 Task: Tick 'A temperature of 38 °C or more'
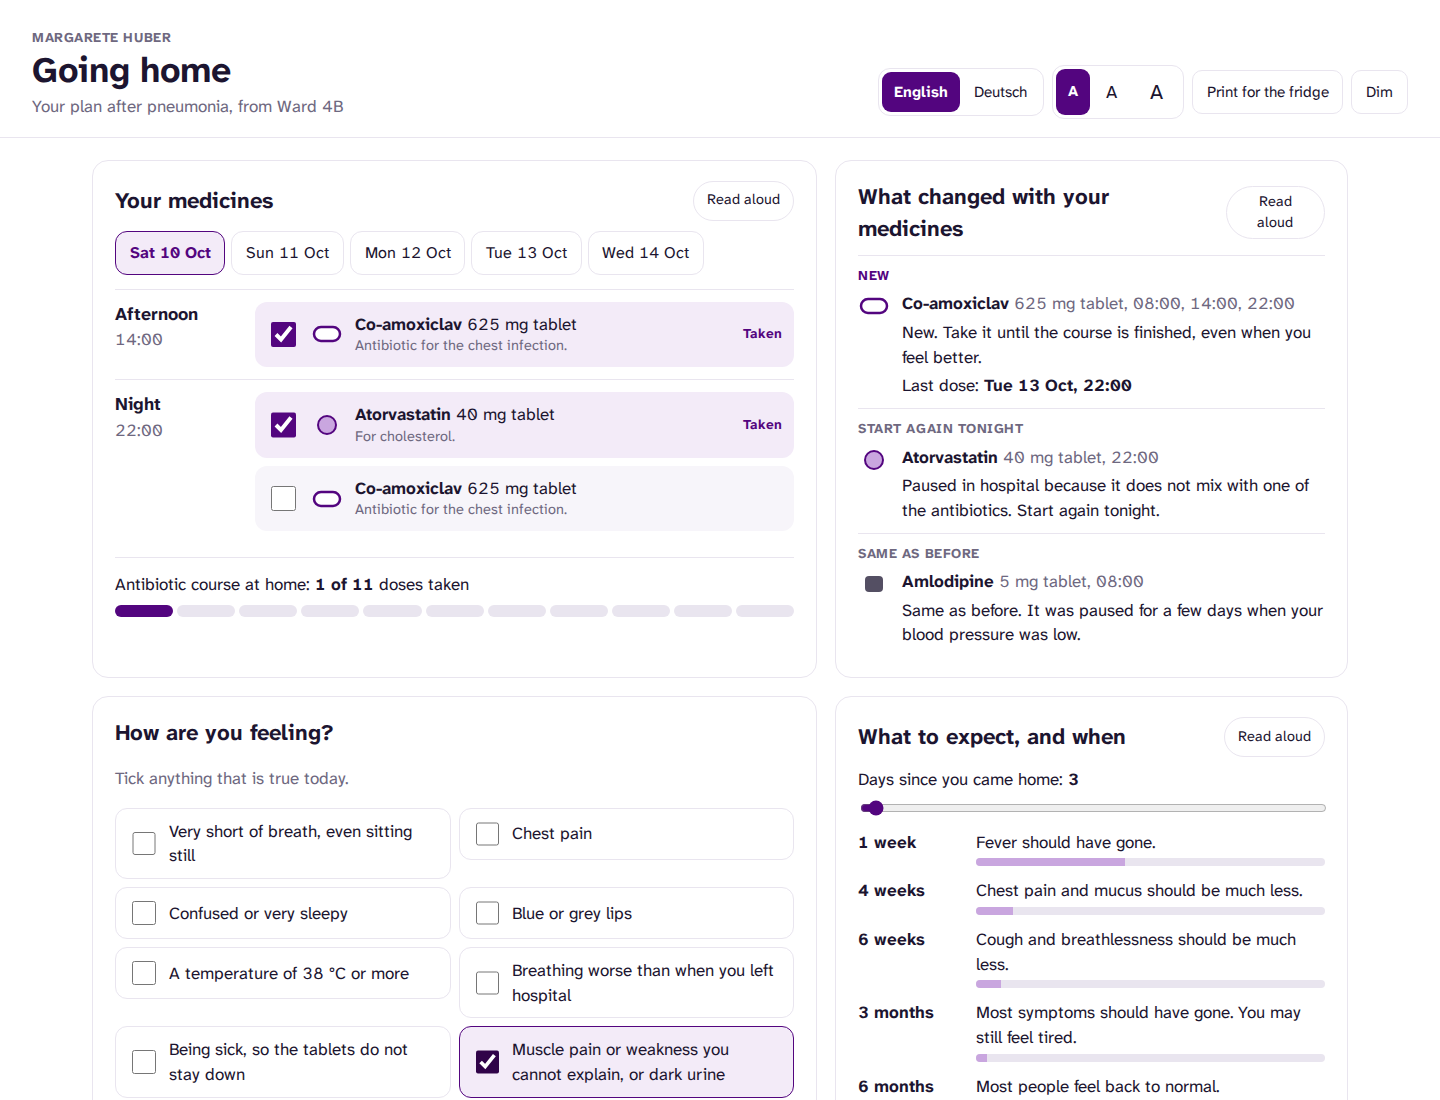[x=144, y=973]
